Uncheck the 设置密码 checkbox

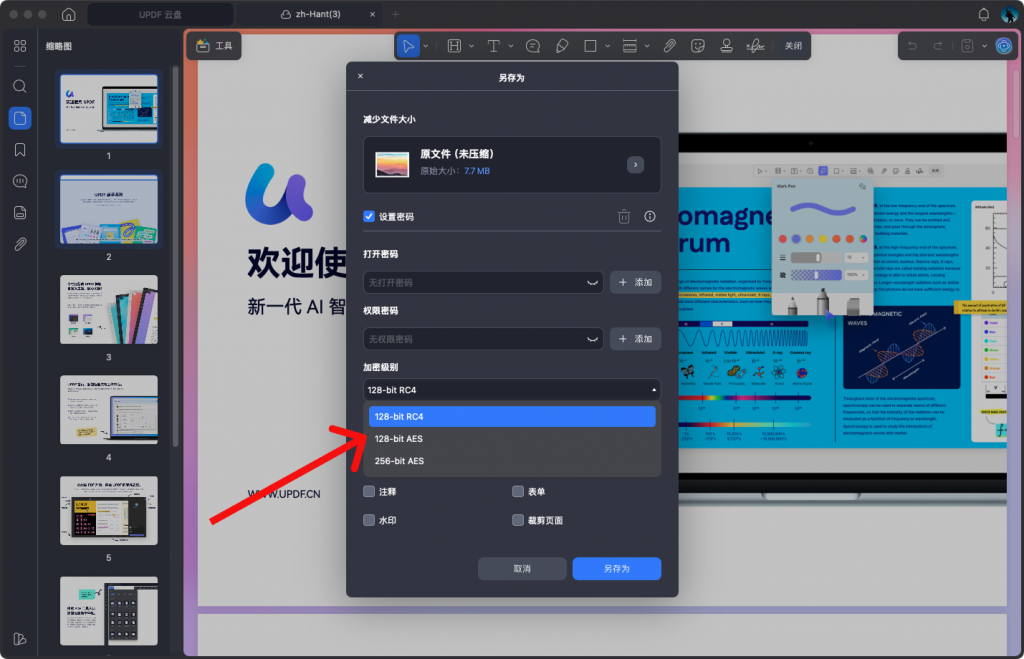coord(369,216)
